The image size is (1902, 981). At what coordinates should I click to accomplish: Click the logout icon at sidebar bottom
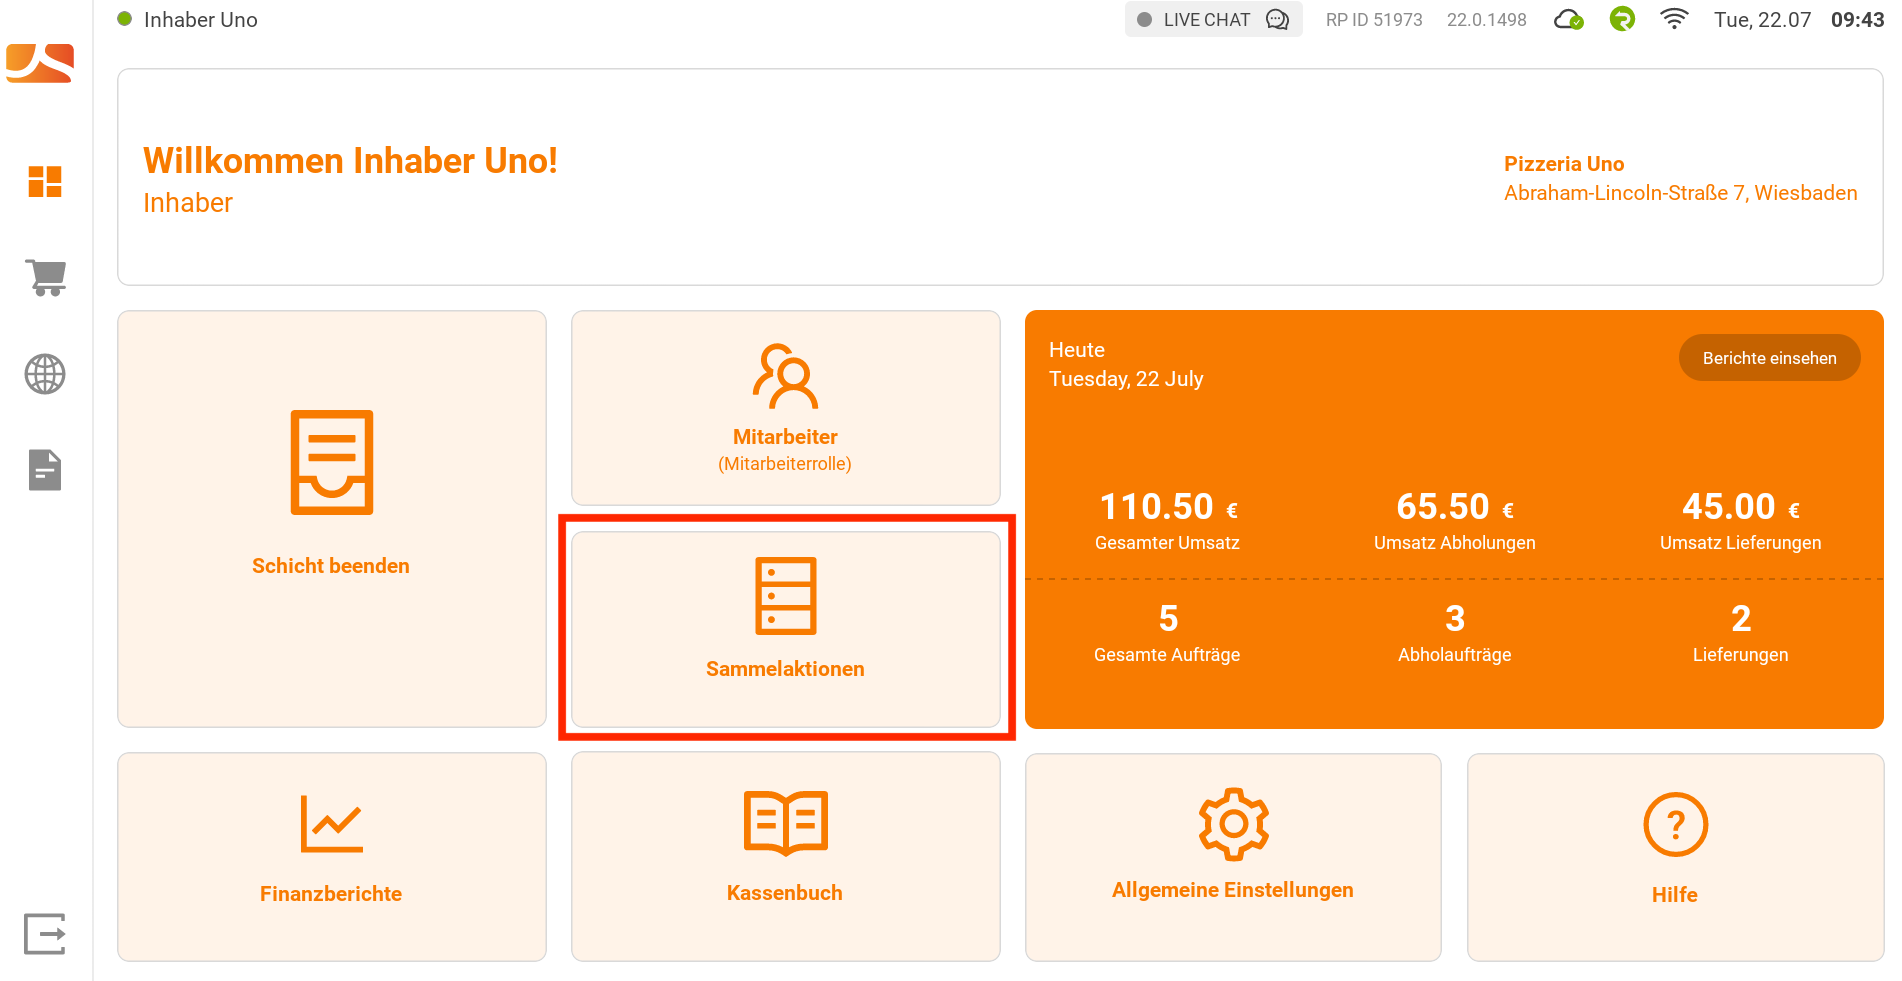[x=45, y=934]
